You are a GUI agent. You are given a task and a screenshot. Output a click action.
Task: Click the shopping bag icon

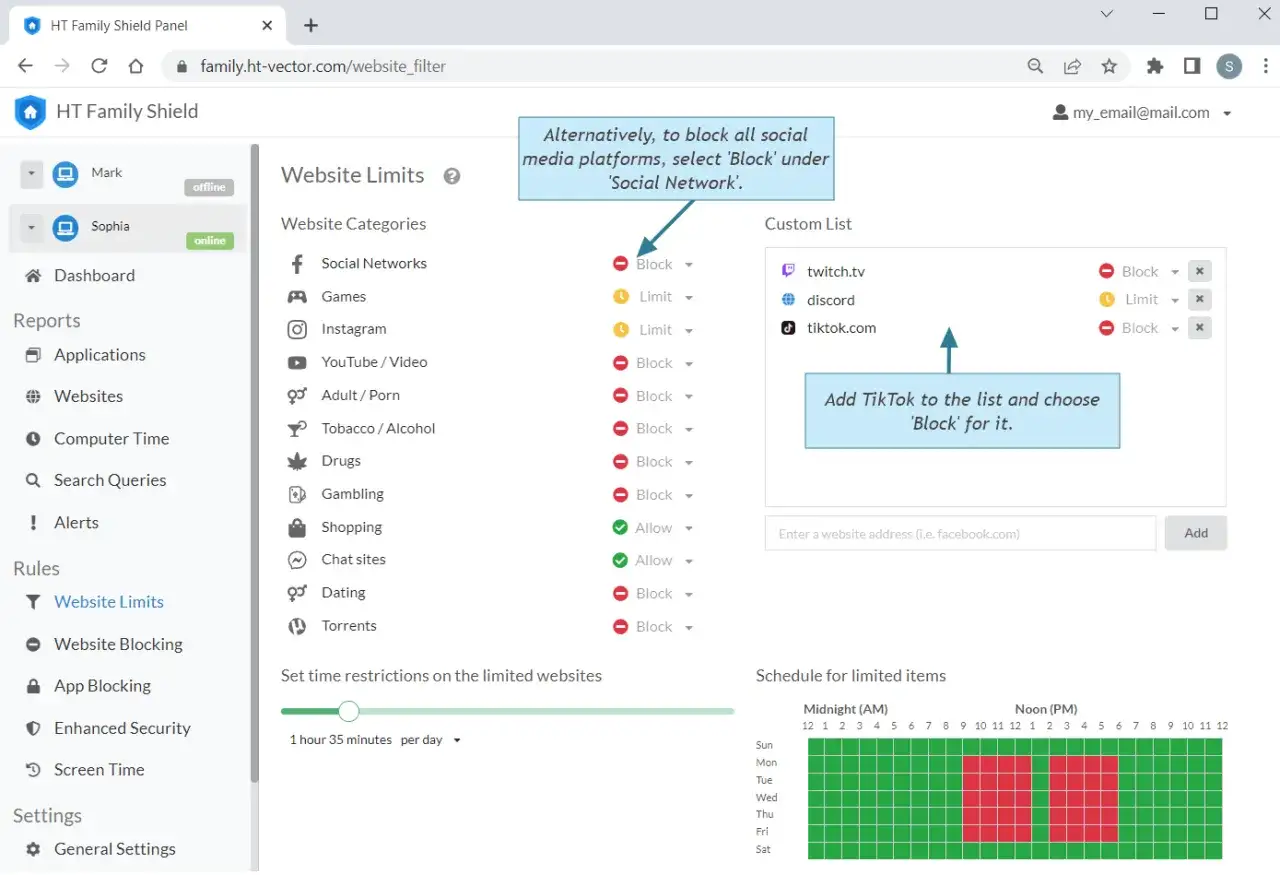[297, 527]
